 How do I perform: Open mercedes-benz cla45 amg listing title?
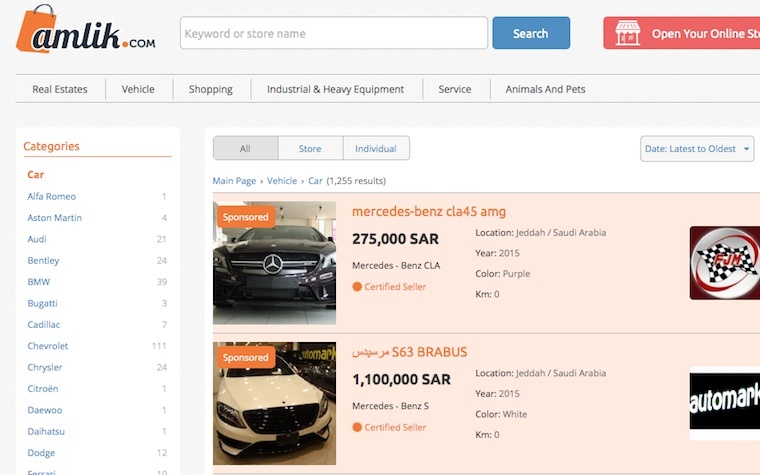point(429,212)
